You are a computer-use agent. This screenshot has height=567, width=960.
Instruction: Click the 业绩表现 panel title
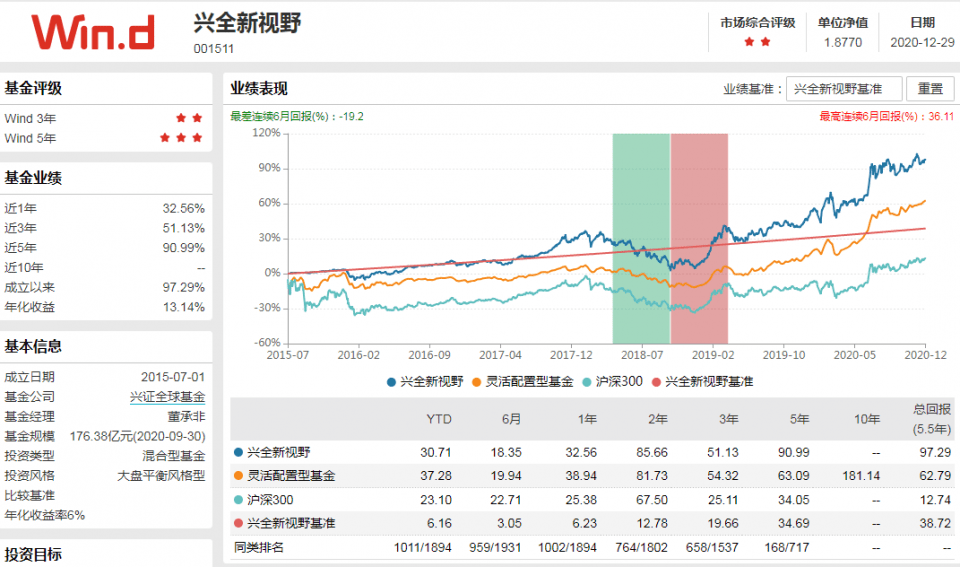(259, 89)
